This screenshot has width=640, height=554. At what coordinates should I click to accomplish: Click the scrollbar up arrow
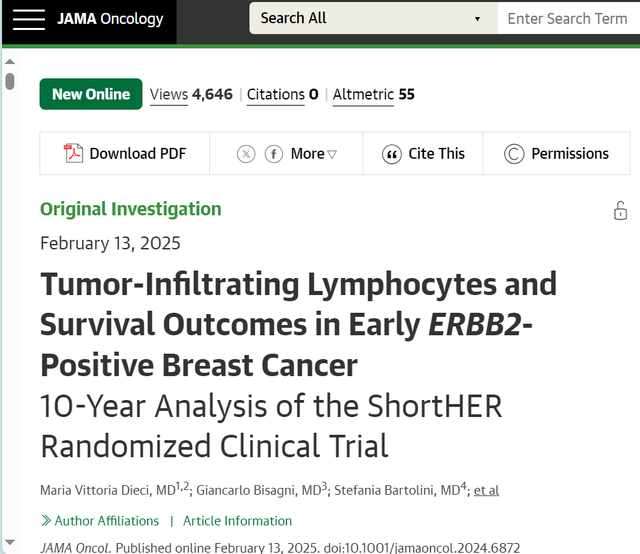click(10, 62)
